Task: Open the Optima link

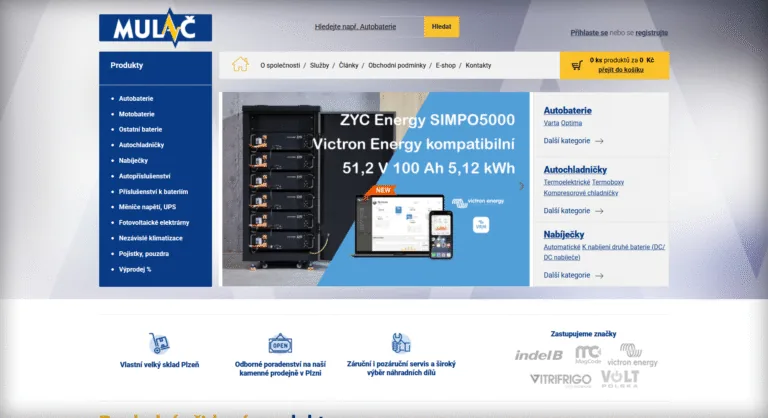Action: (571, 123)
